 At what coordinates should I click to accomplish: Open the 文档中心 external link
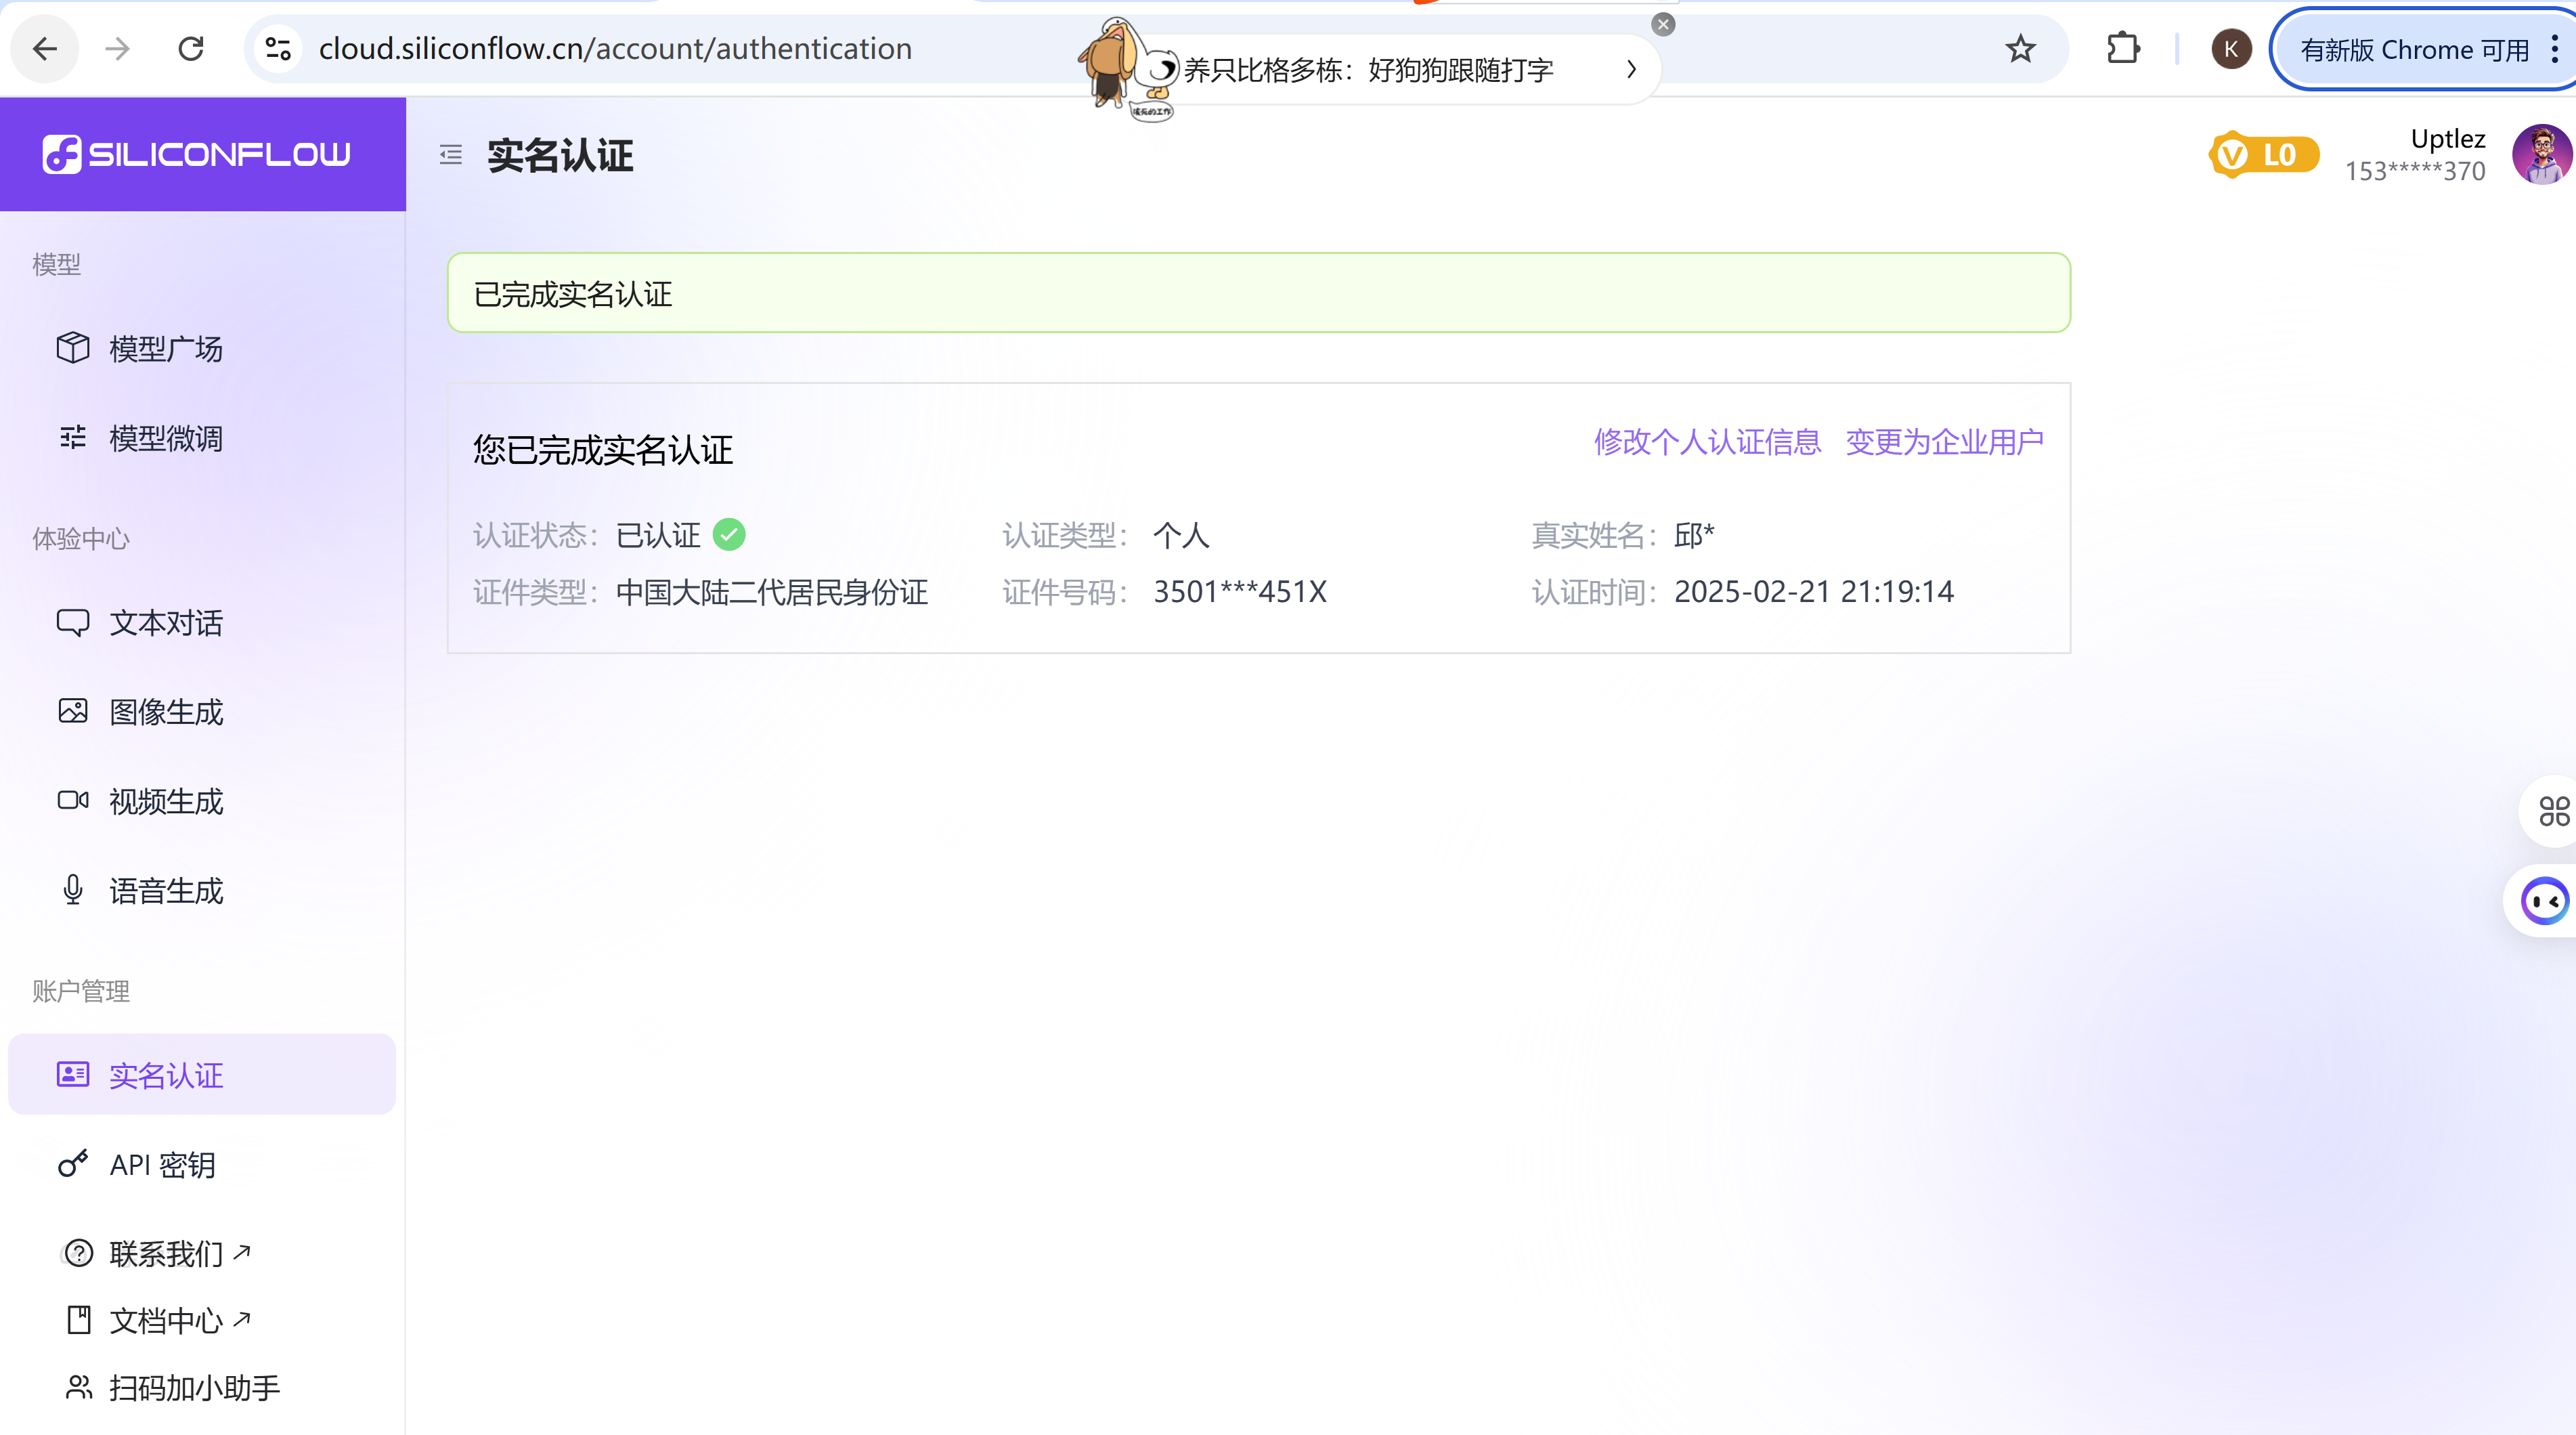(165, 1320)
